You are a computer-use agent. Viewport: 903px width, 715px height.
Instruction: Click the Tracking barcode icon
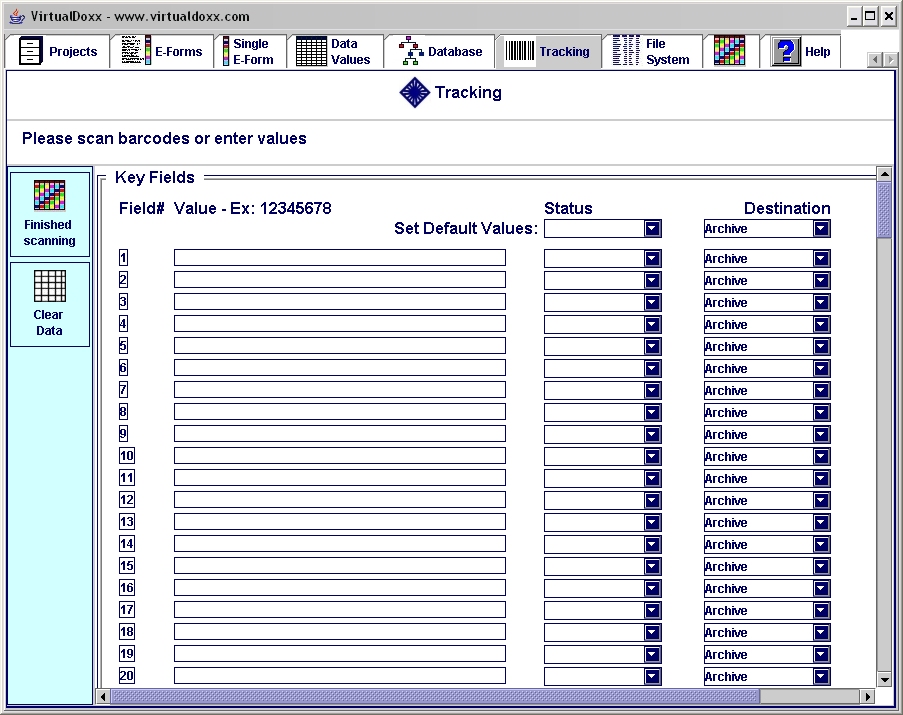point(520,51)
